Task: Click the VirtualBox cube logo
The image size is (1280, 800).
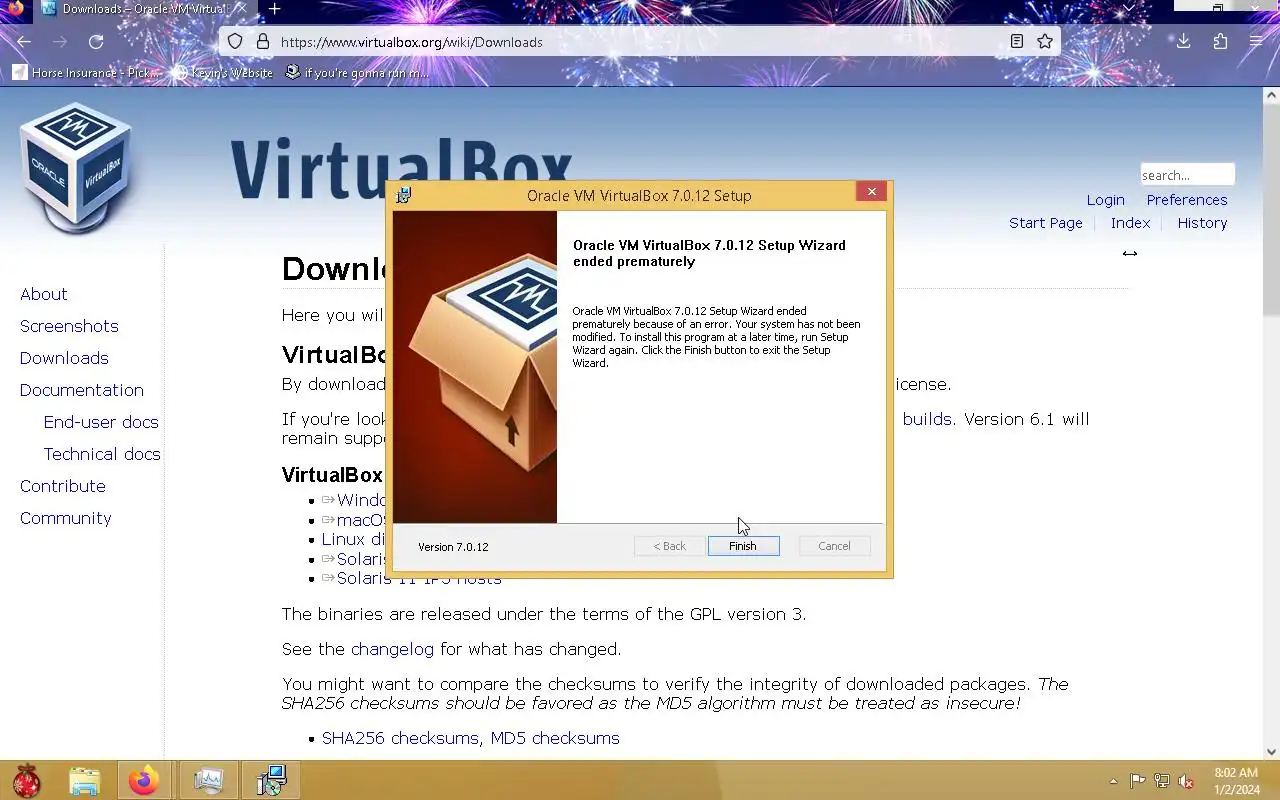Action: [x=76, y=167]
